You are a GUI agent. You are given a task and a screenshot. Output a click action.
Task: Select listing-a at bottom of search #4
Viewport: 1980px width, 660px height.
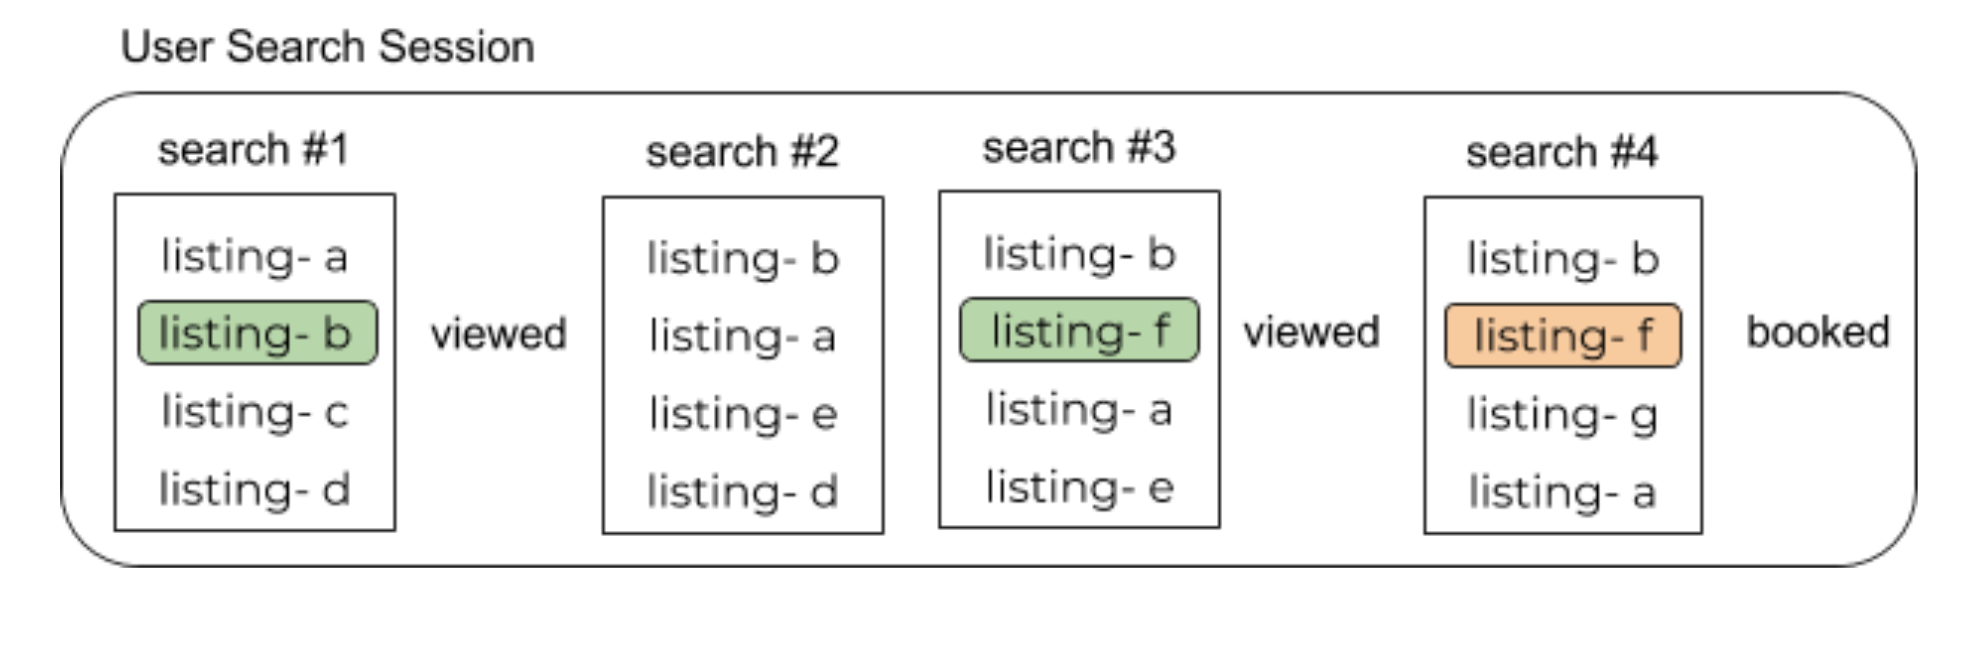pyautogui.click(x=1562, y=492)
